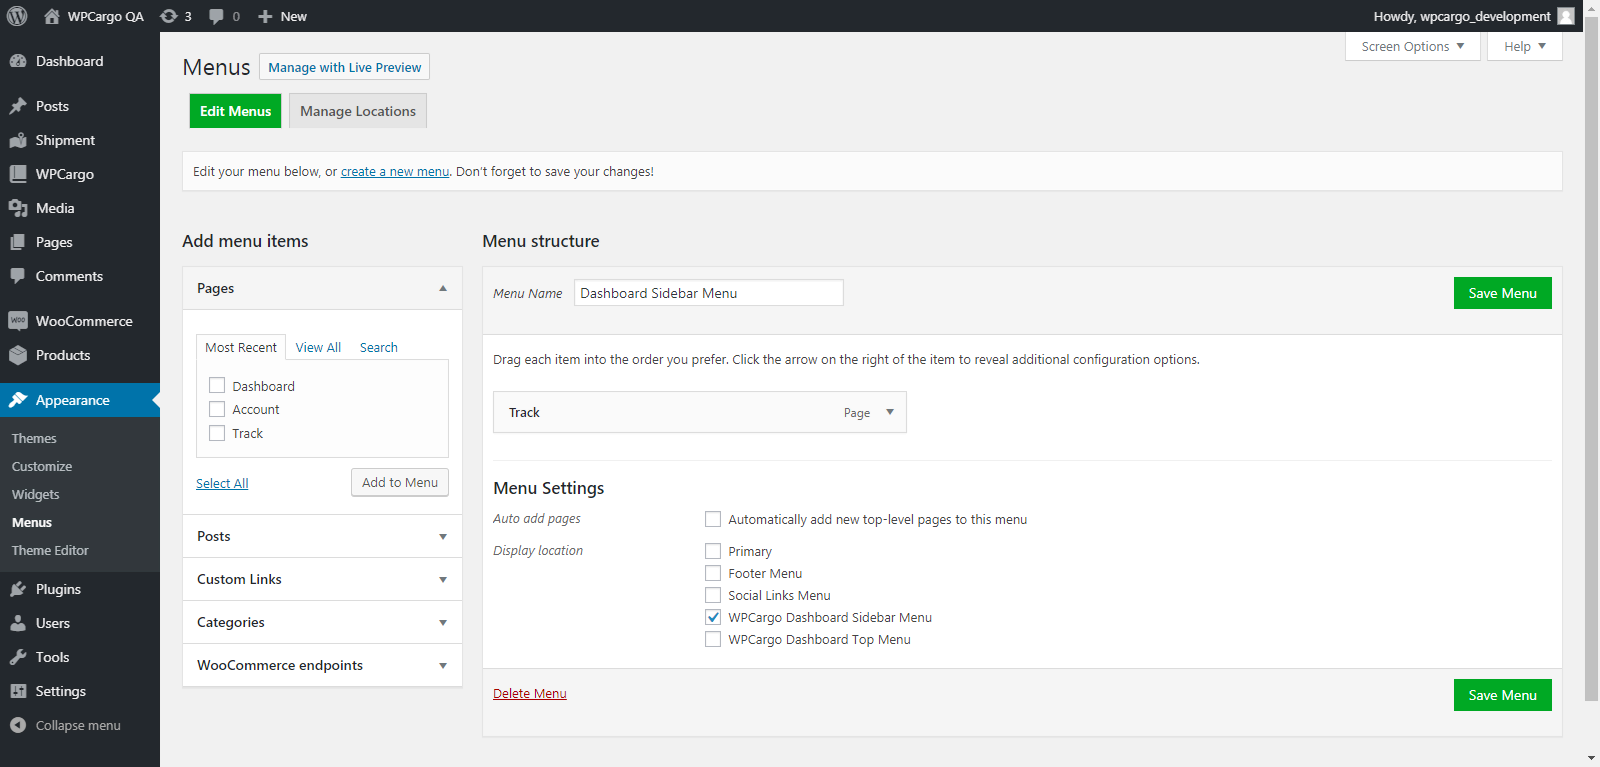Select the View All pages tab

(318, 347)
